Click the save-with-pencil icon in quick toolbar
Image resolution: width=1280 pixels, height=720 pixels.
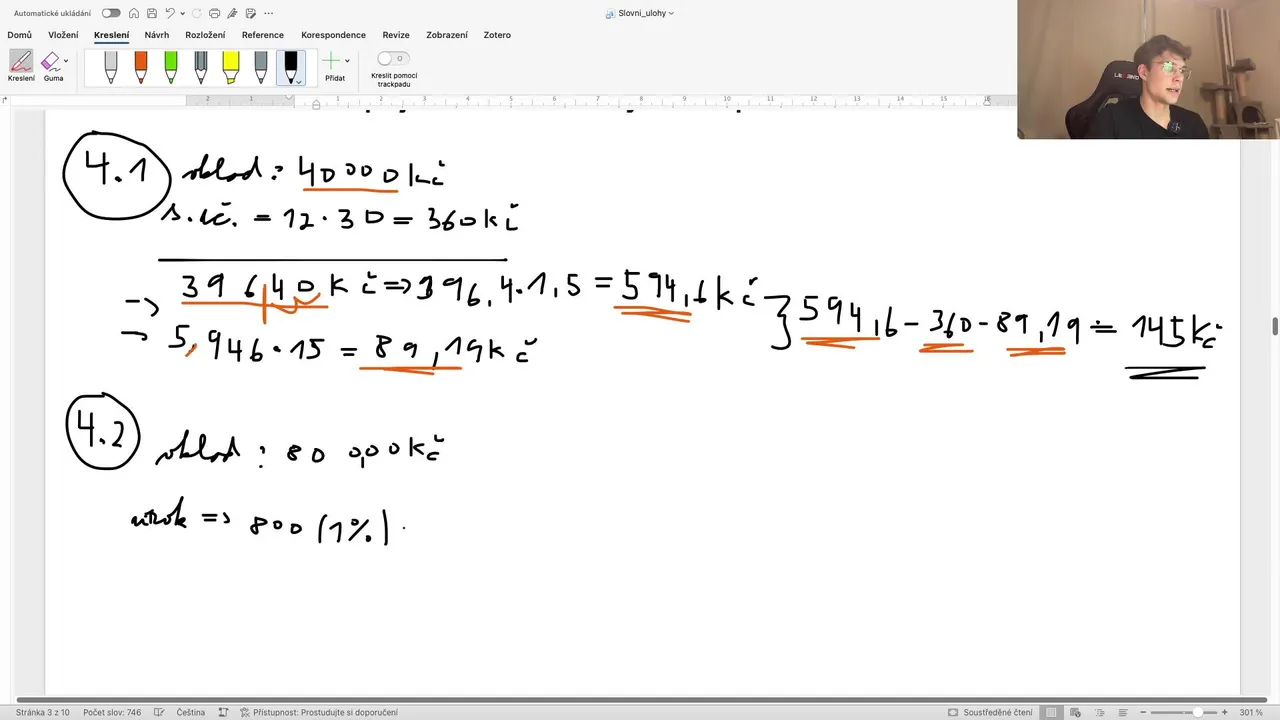point(250,13)
